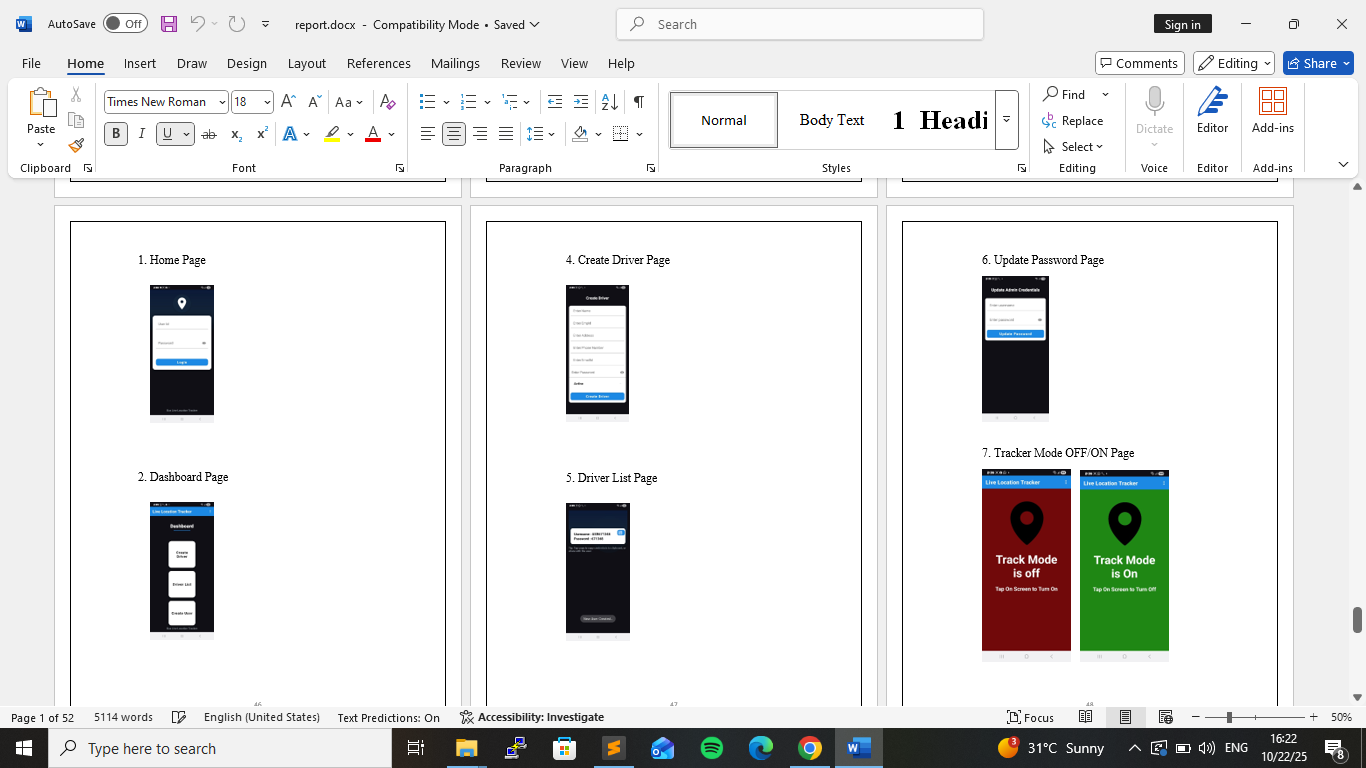Toggle AutoSave switch
The height and width of the screenshot is (768, 1366).
coord(125,24)
